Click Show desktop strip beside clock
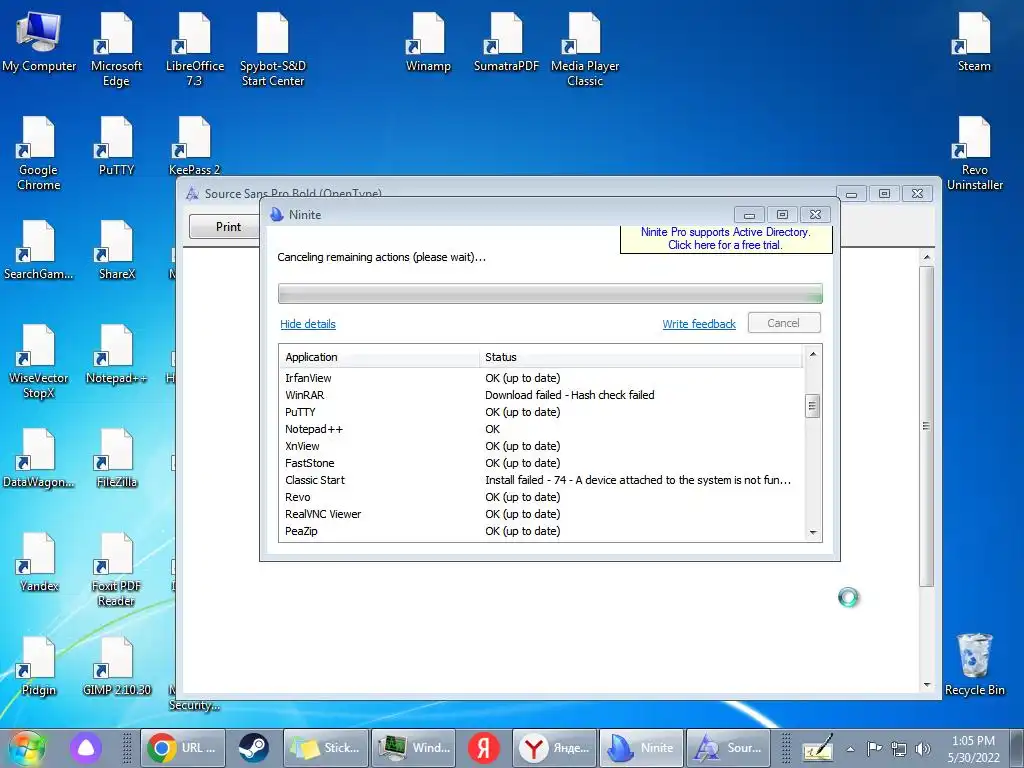The image size is (1024, 768). coord(1016,748)
